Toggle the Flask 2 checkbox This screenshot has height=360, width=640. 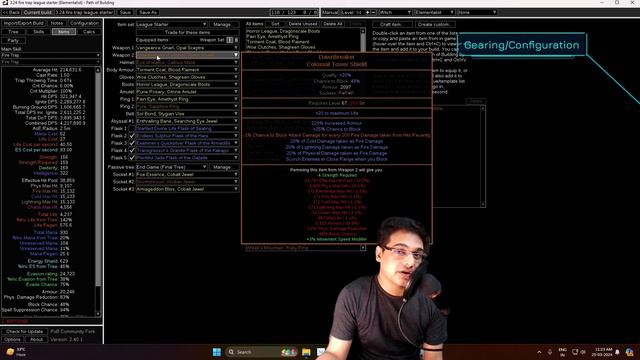click(x=131, y=136)
